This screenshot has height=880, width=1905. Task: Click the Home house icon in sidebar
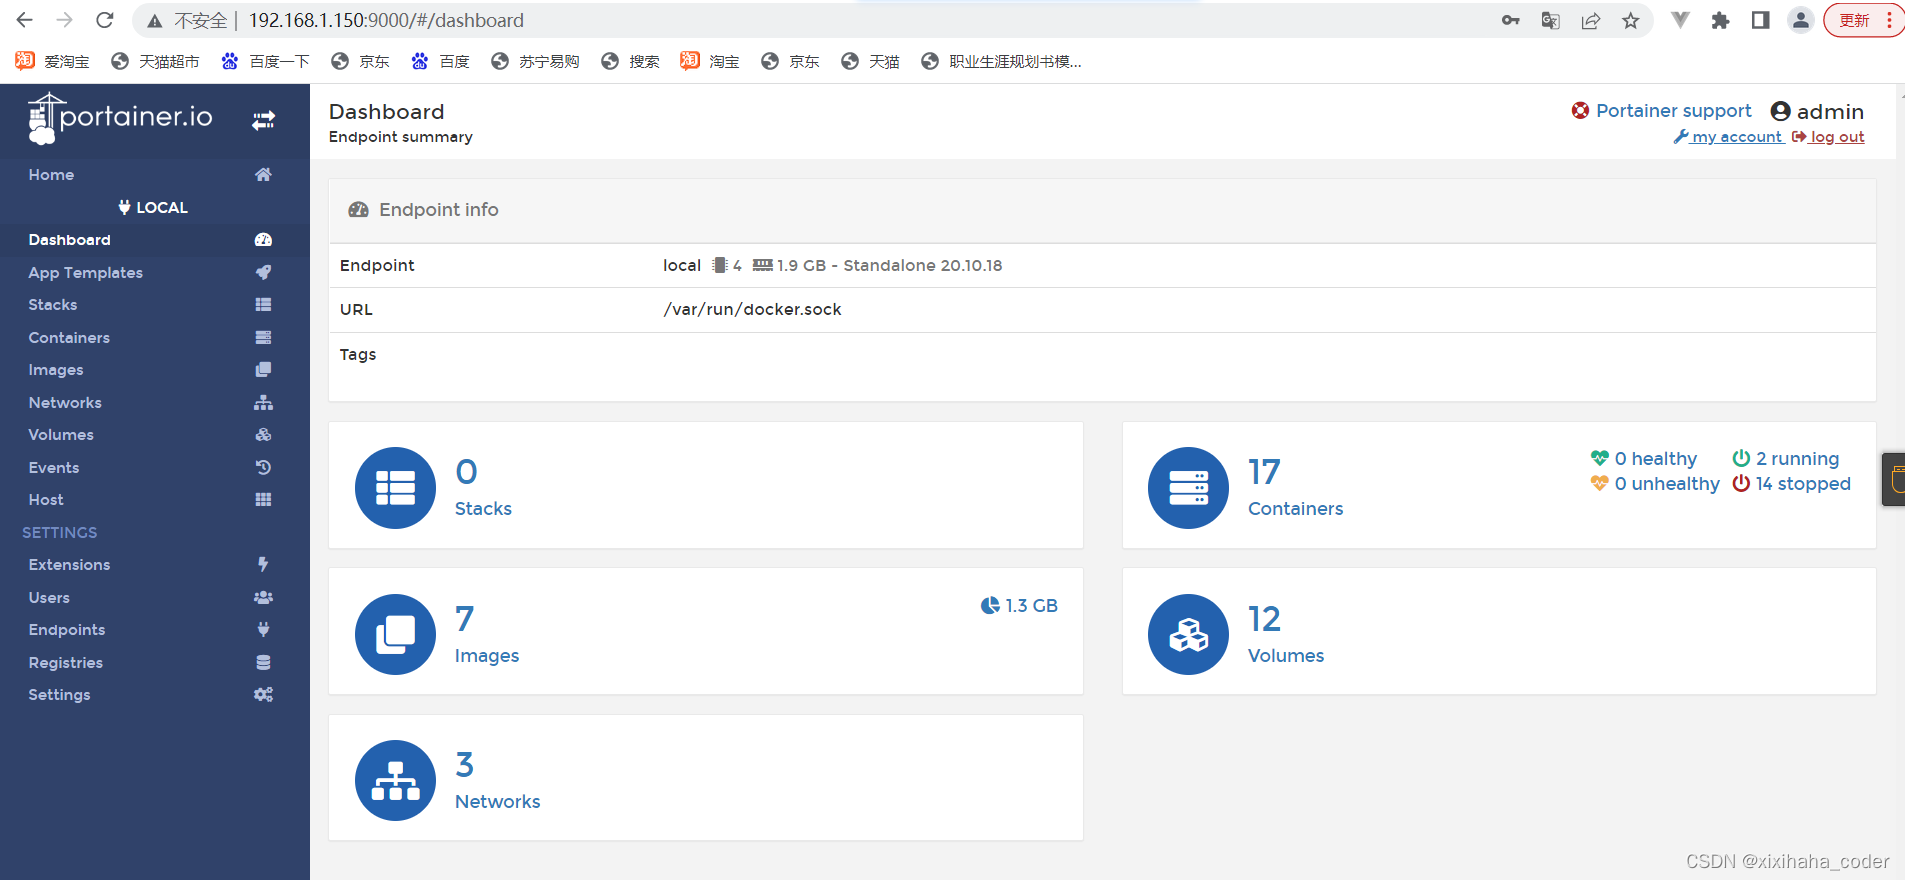click(263, 175)
